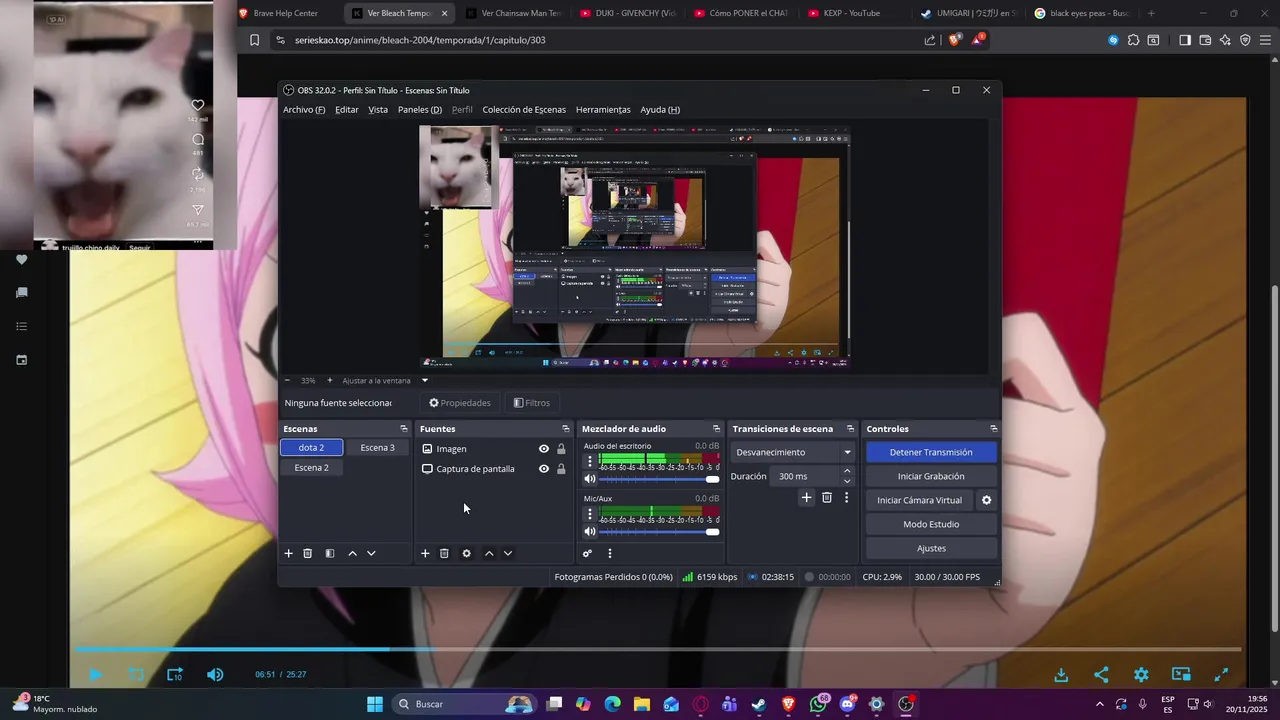The height and width of the screenshot is (720, 1280).
Task: Open the Vista menu
Action: 378,110
